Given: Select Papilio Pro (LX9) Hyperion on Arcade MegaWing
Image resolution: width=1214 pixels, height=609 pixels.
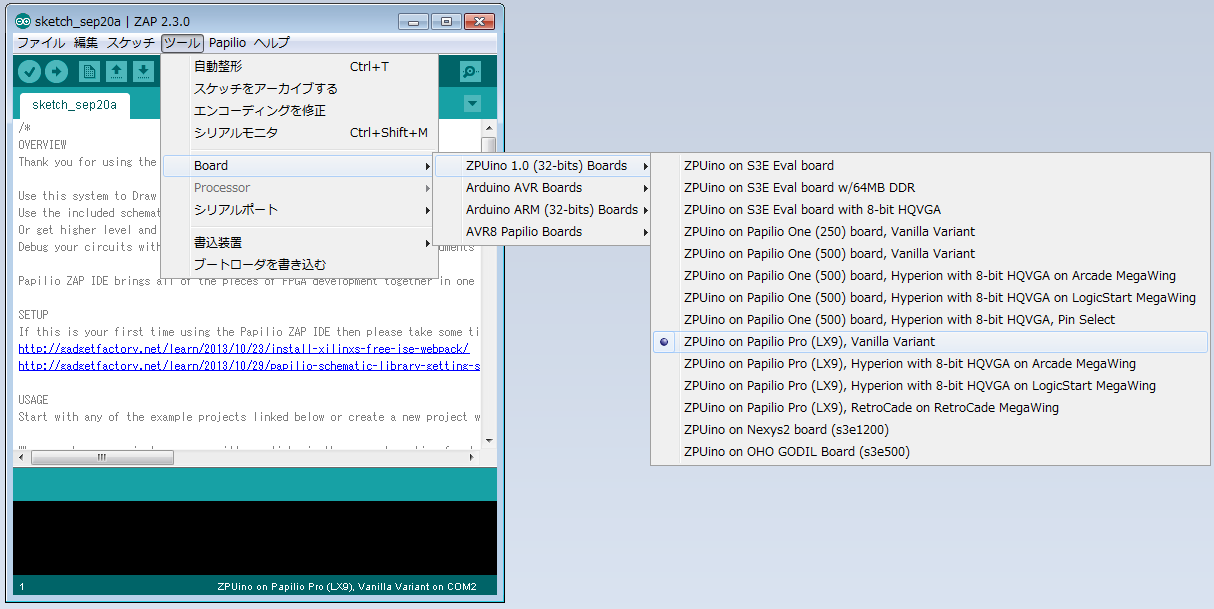Looking at the screenshot, I should 930,364.
